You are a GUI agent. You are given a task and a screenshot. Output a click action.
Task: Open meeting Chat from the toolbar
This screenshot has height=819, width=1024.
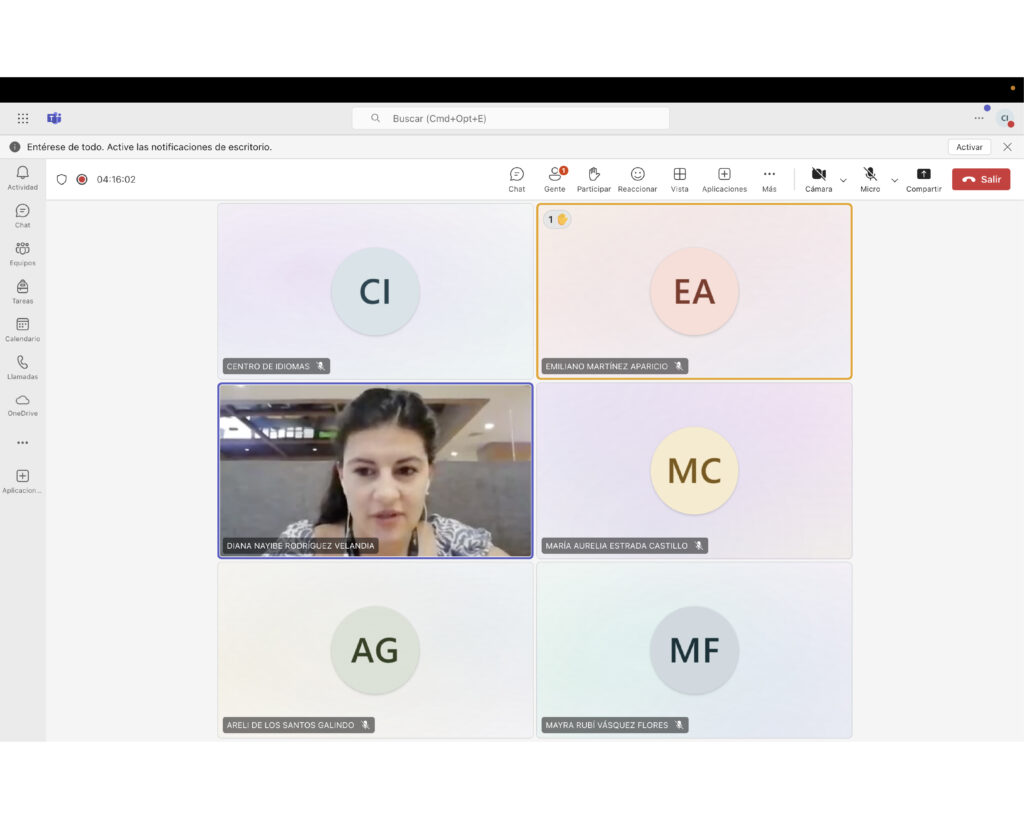(517, 180)
